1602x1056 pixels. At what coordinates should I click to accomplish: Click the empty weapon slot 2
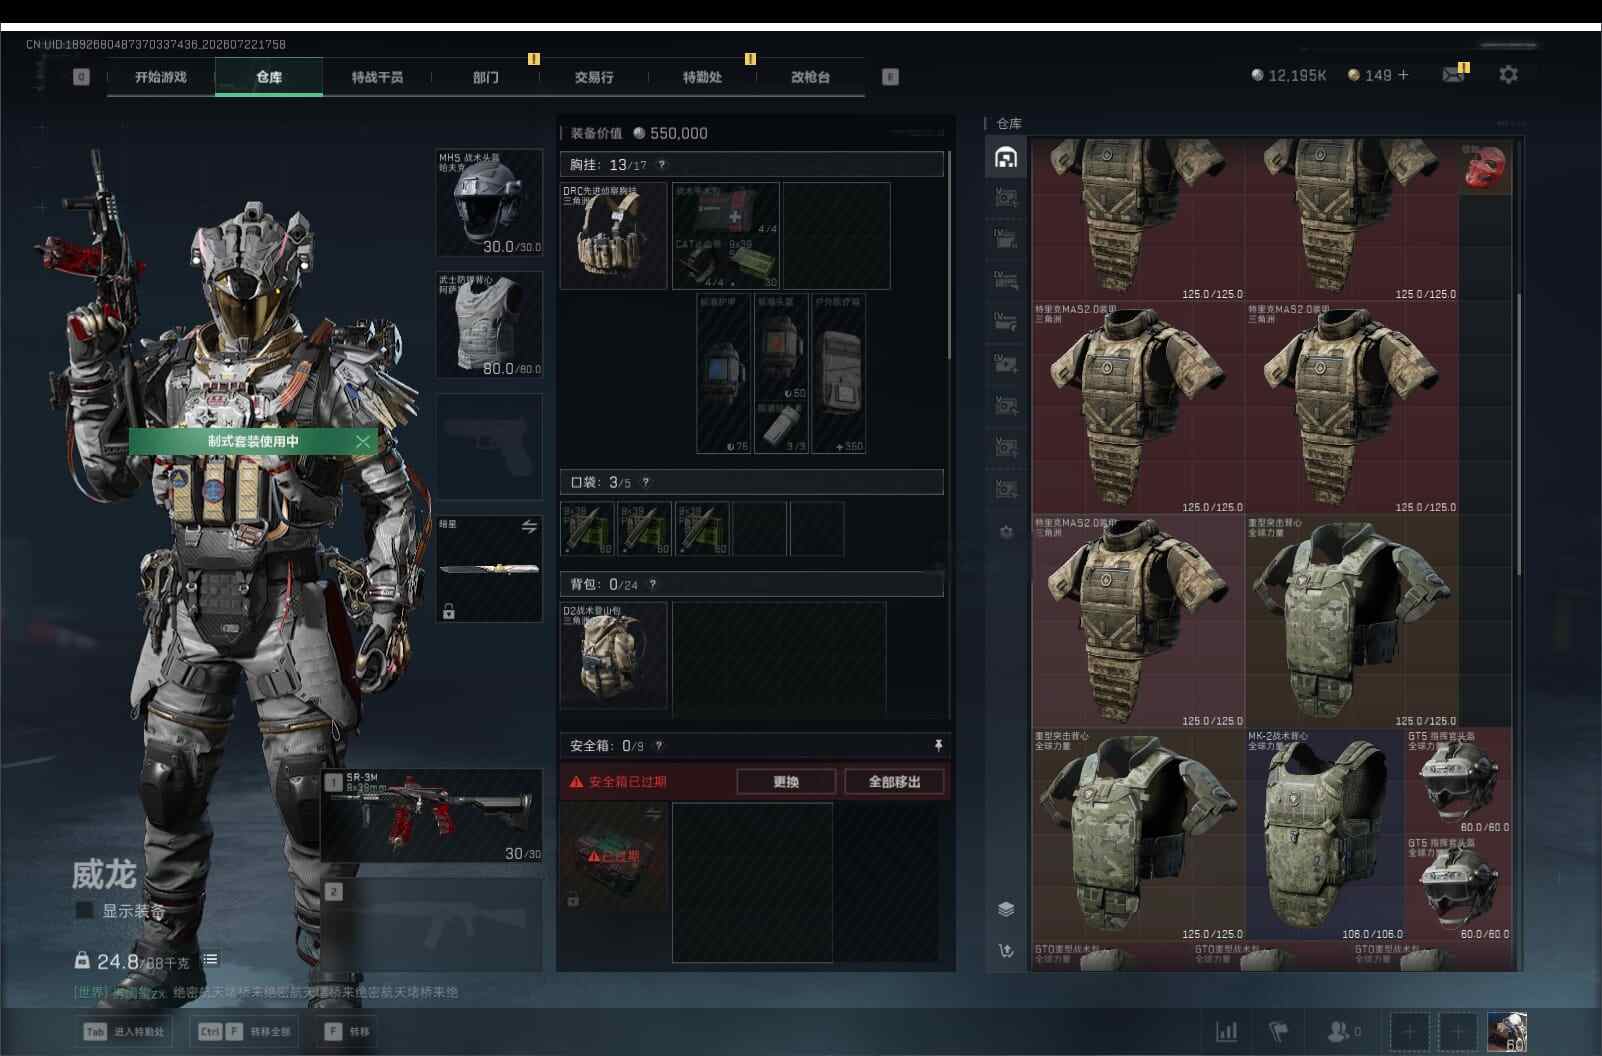(432, 925)
